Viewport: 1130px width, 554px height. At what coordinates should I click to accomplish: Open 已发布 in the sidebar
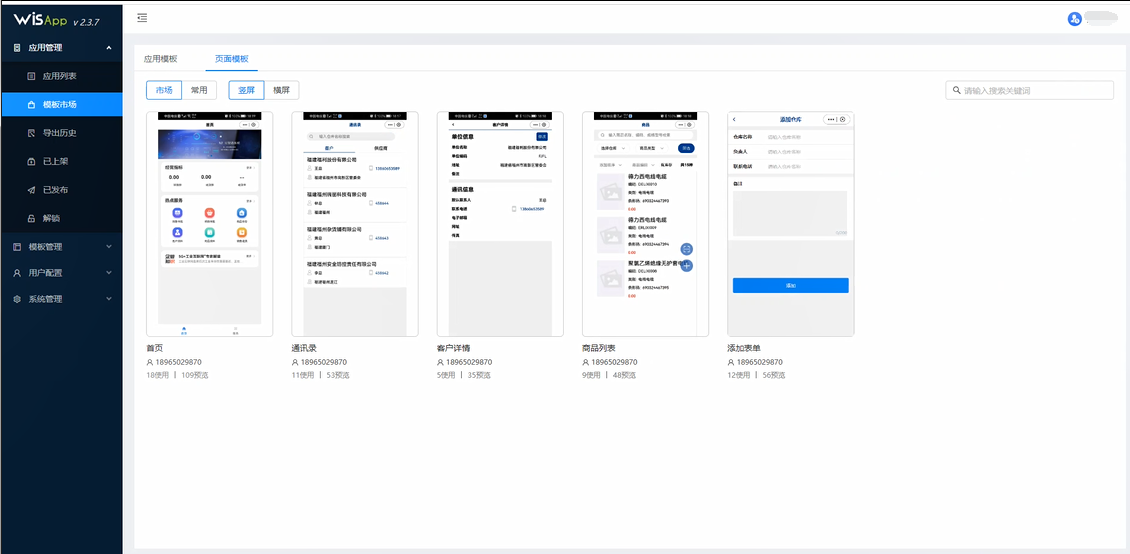(55, 190)
